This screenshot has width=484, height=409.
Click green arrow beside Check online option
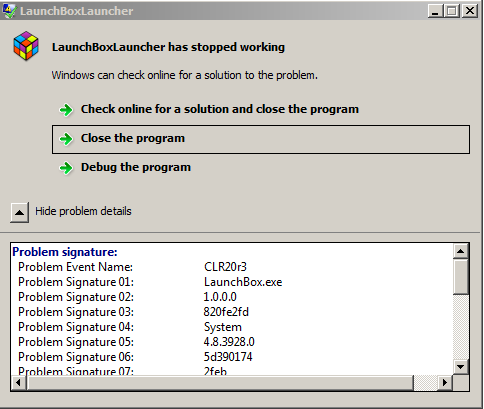(x=66, y=110)
